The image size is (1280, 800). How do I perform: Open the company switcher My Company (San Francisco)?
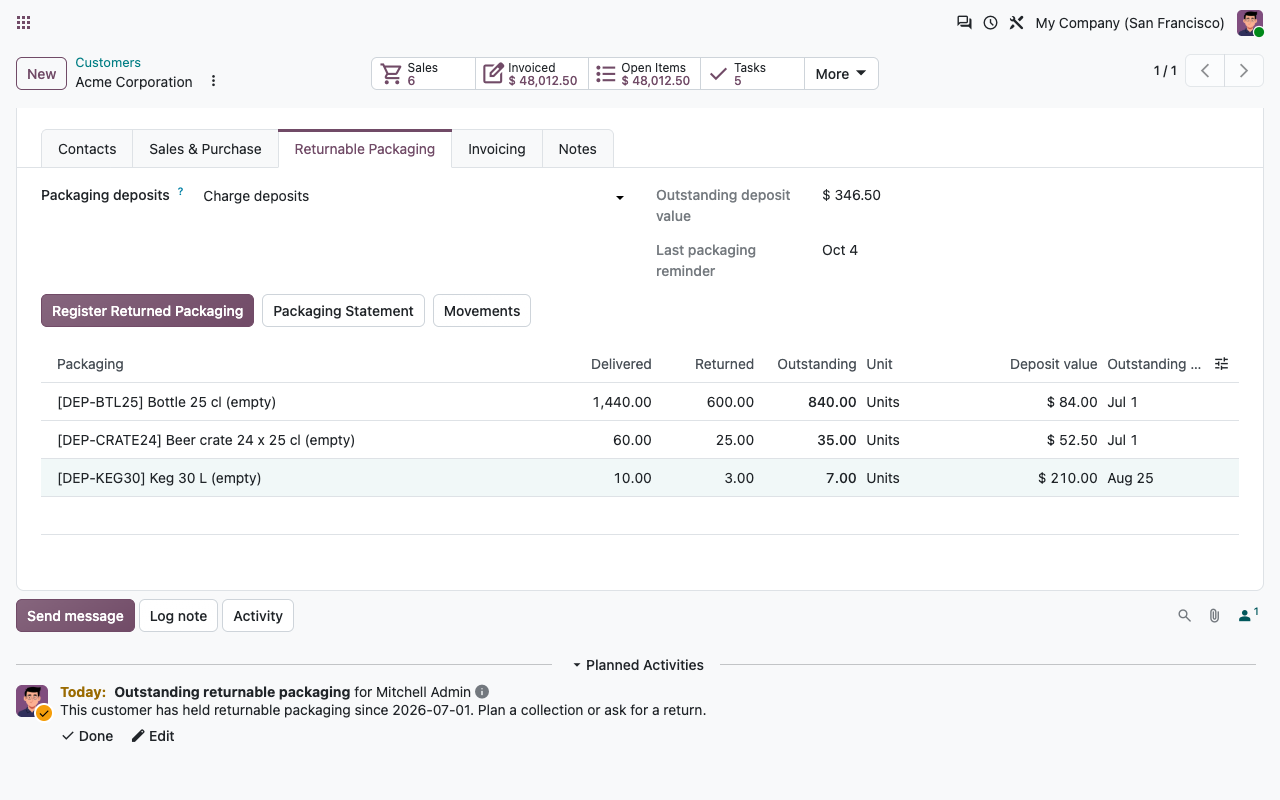pos(1130,23)
